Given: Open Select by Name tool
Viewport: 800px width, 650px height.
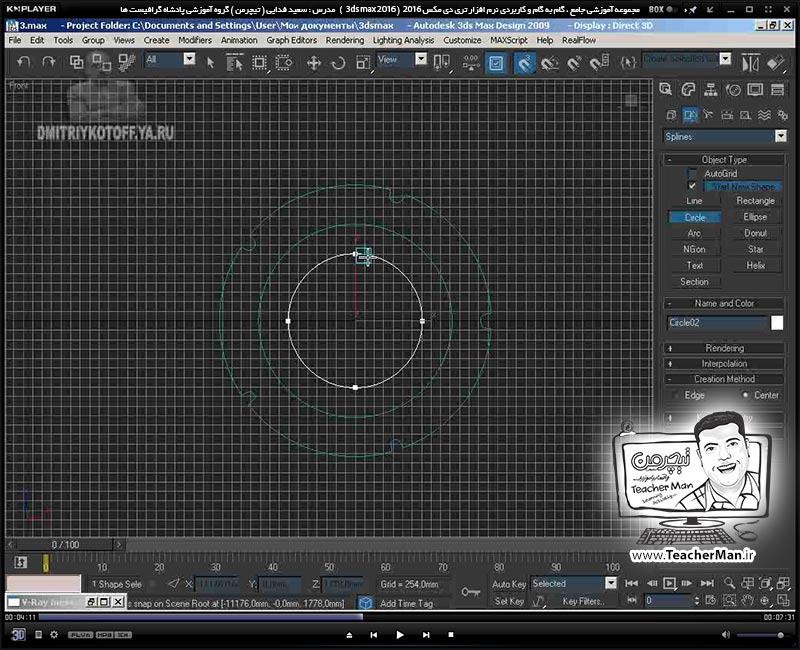Looking at the screenshot, I should [x=234, y=63].
